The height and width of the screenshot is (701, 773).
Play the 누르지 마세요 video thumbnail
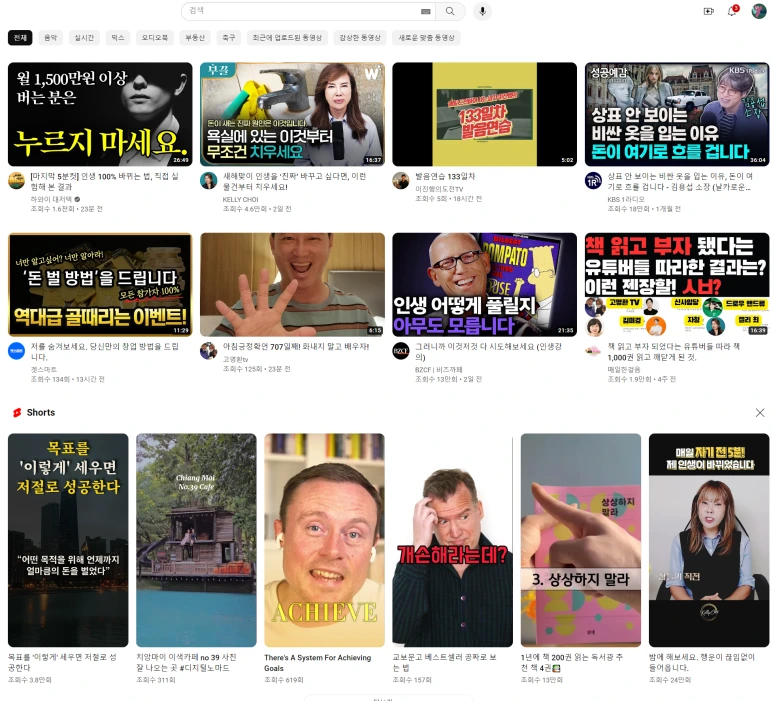pos(100,114)
